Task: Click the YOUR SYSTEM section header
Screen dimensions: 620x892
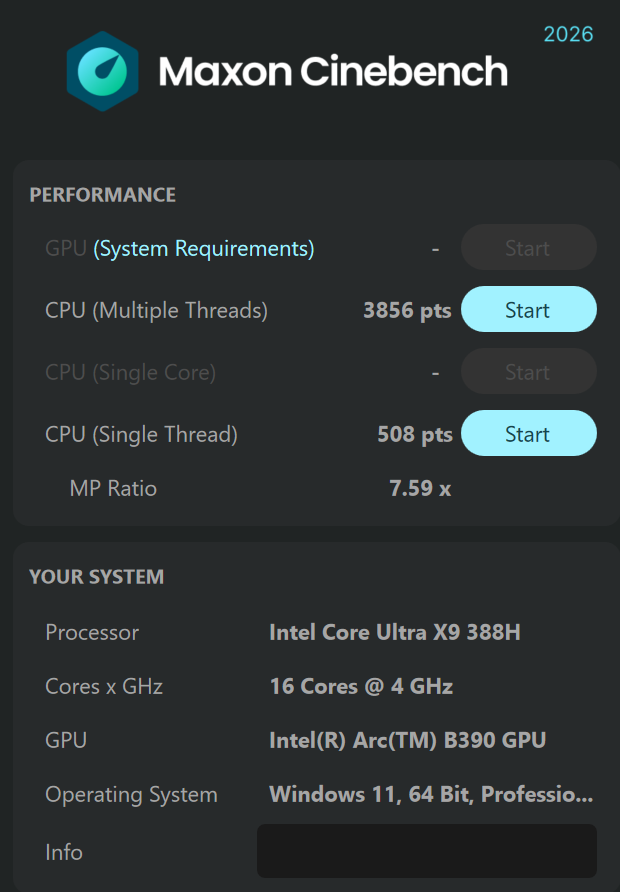Action: pos(98,577)
